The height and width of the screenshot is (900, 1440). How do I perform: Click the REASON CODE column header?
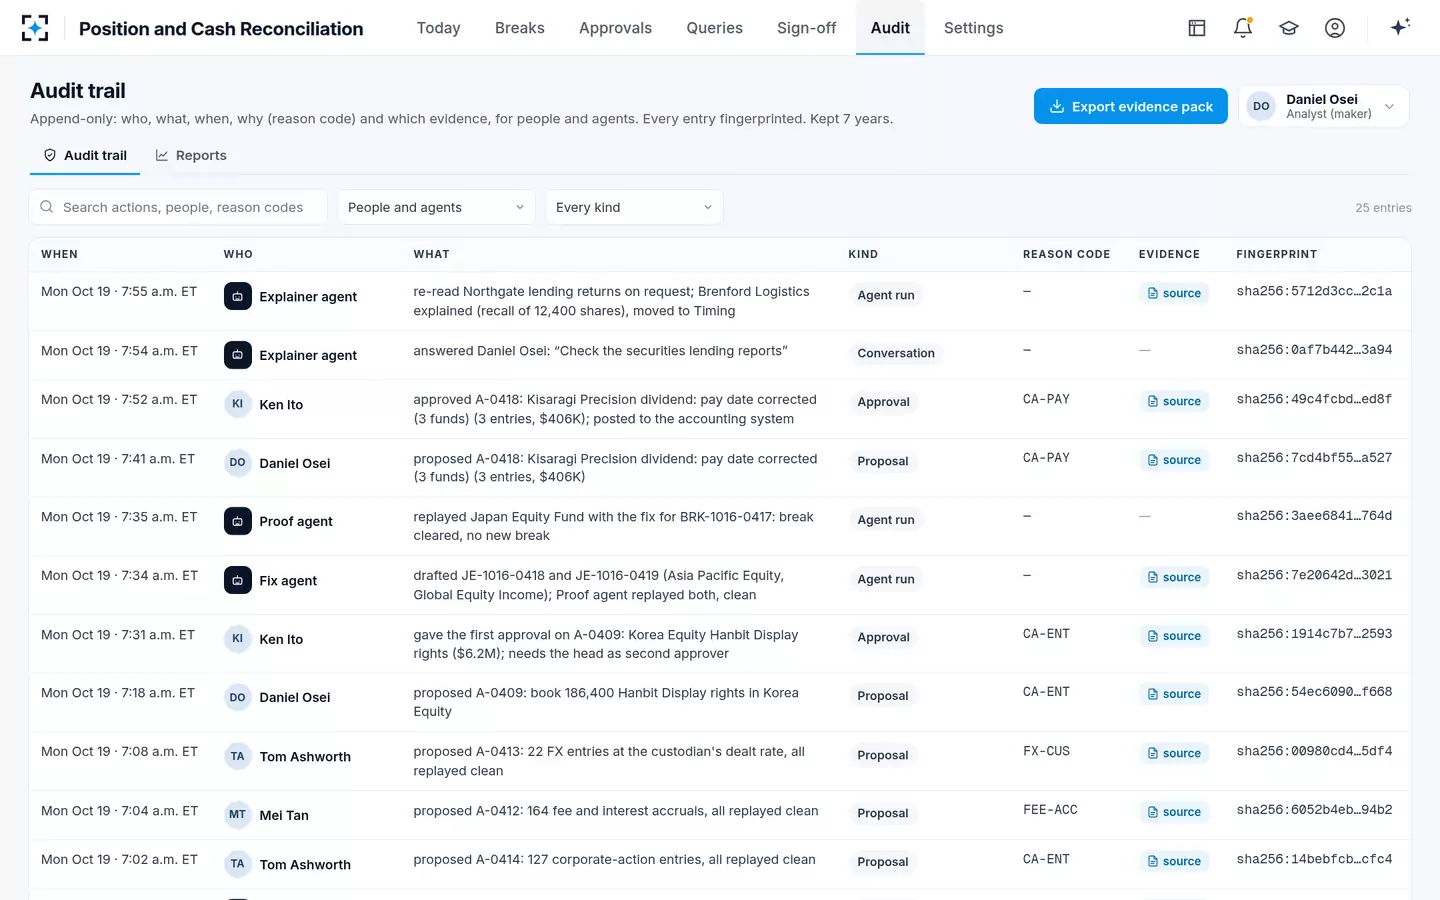(1066, 254)
